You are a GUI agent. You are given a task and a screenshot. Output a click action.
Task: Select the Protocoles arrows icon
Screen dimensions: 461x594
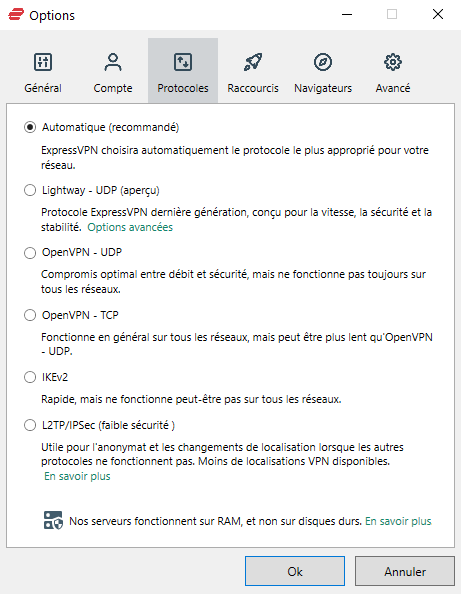tap(183, 62)
